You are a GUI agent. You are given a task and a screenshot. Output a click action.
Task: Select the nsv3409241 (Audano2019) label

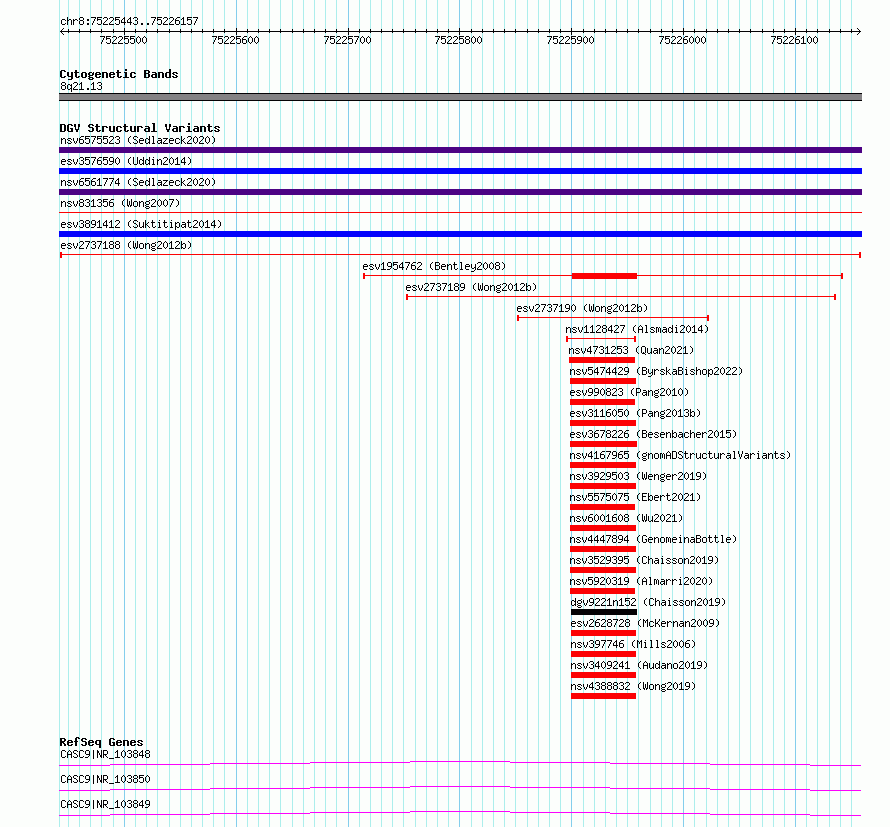pos(639,665)
